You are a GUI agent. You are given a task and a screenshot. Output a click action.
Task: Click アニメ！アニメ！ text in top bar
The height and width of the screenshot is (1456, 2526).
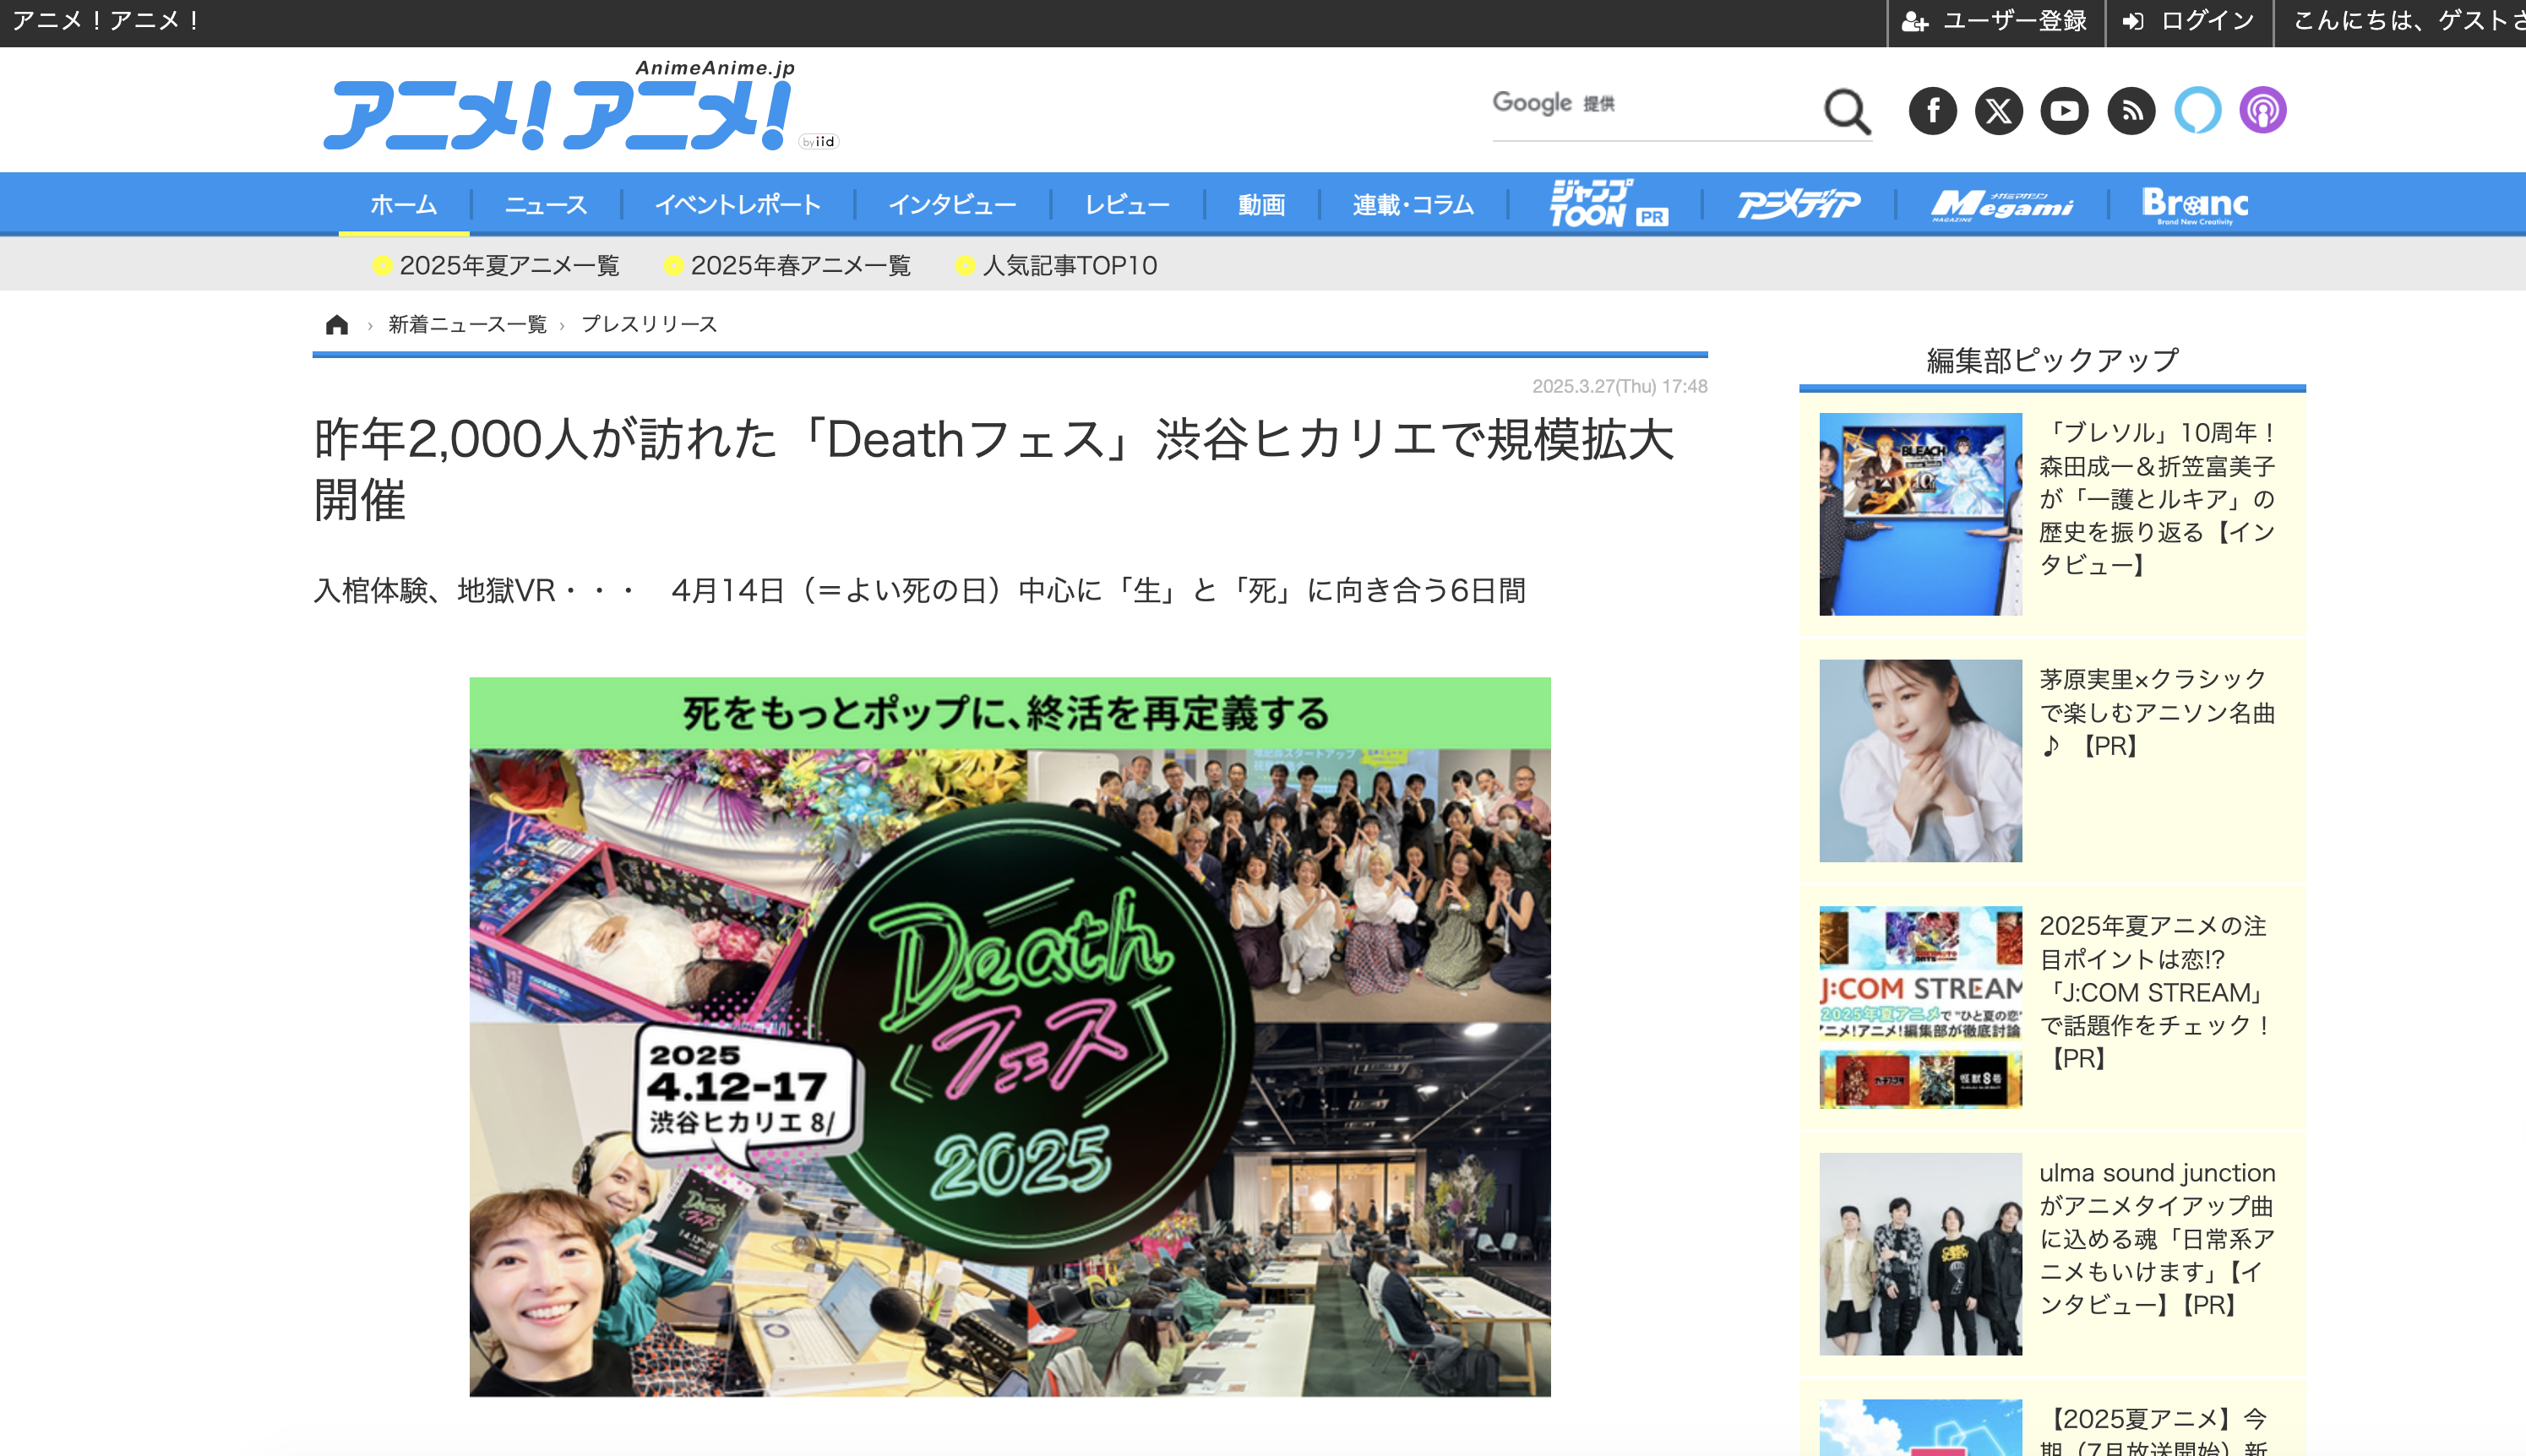[x=108, y=21]
